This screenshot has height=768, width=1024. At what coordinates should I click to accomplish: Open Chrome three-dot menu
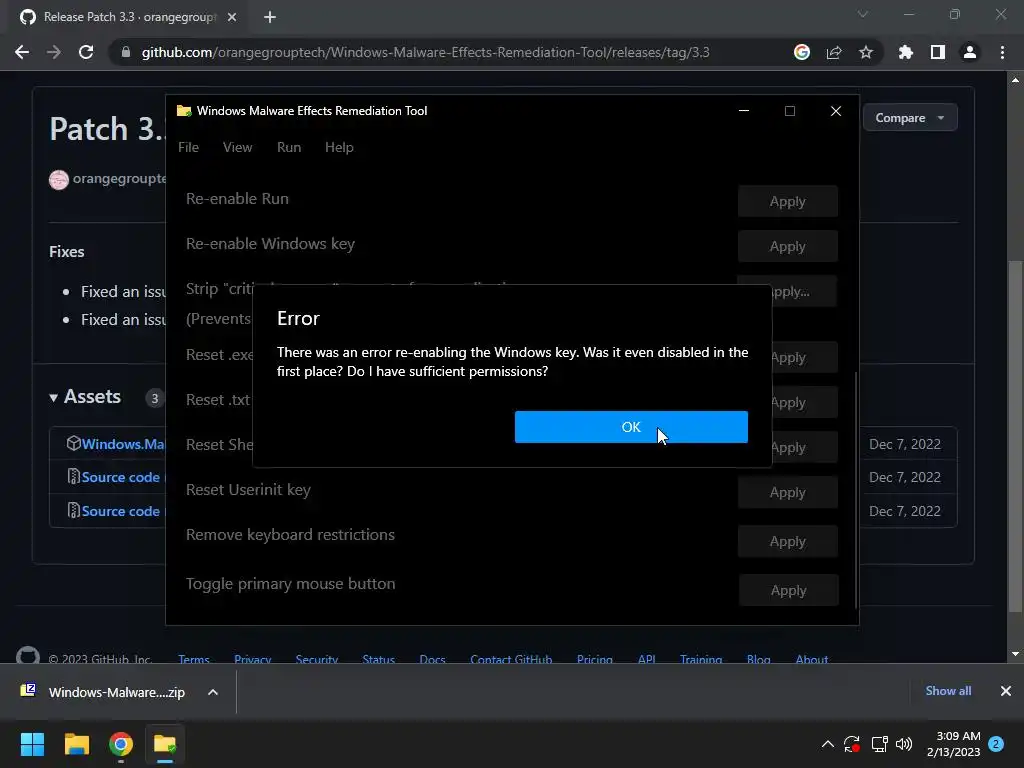[1002, 52]
